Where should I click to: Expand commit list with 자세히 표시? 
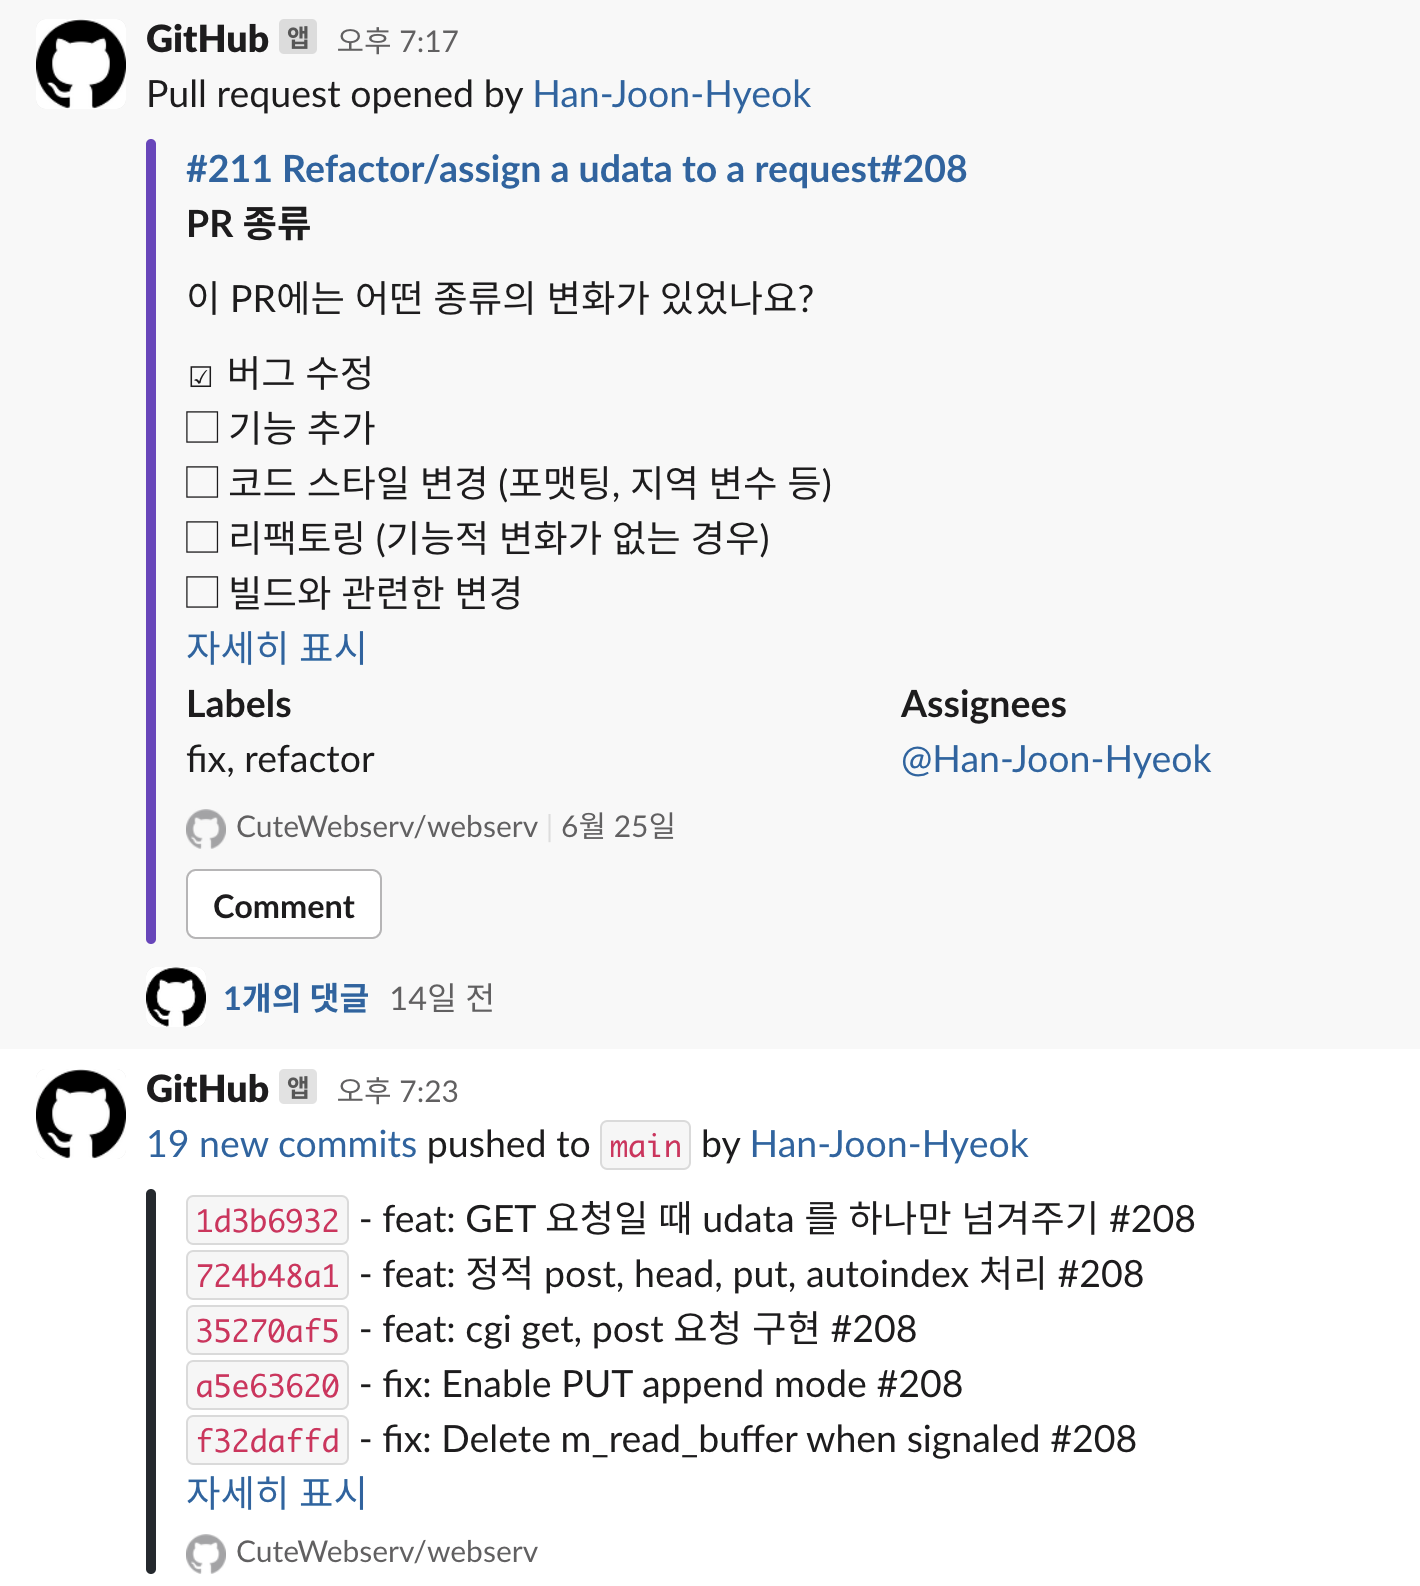tap(276, 1493)
